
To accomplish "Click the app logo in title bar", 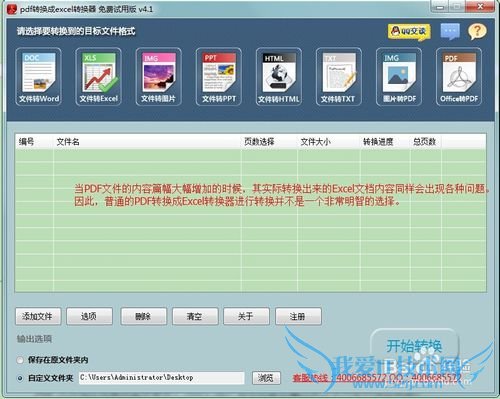I will (12, 9).
